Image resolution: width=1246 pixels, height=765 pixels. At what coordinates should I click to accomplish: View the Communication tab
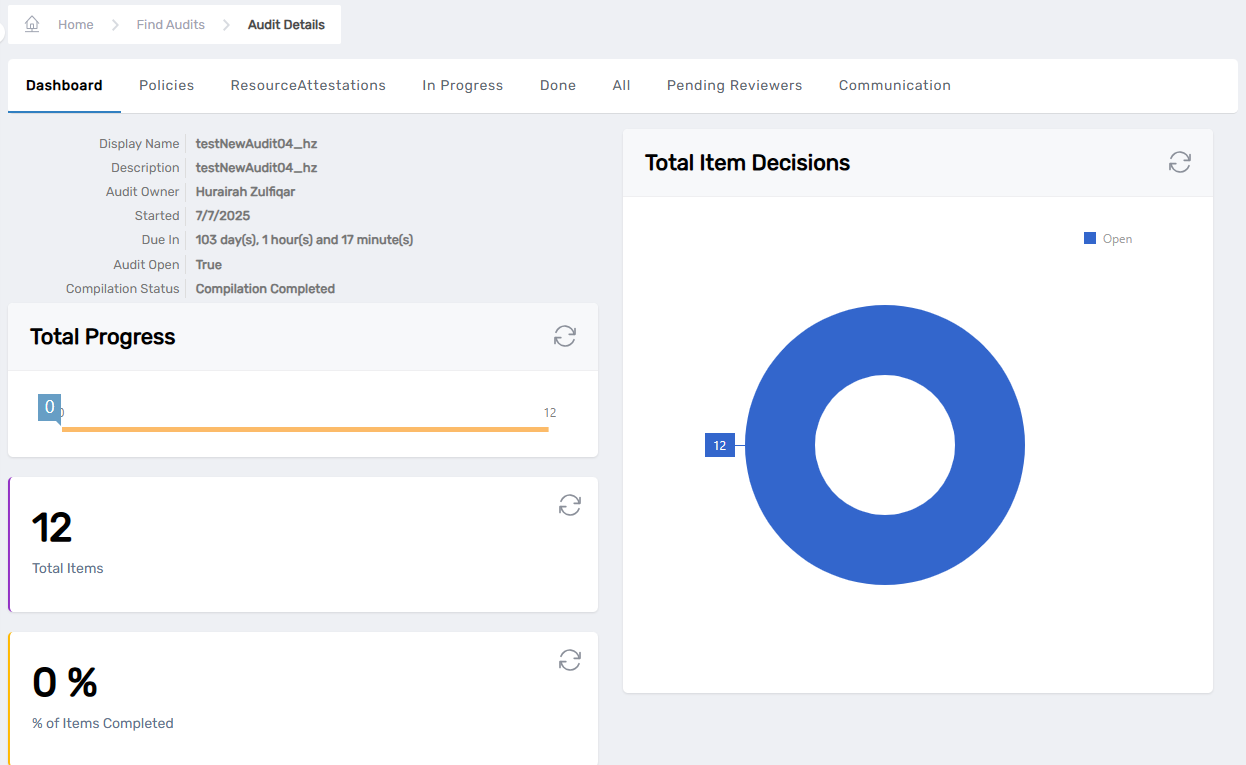tap(894, 85)
